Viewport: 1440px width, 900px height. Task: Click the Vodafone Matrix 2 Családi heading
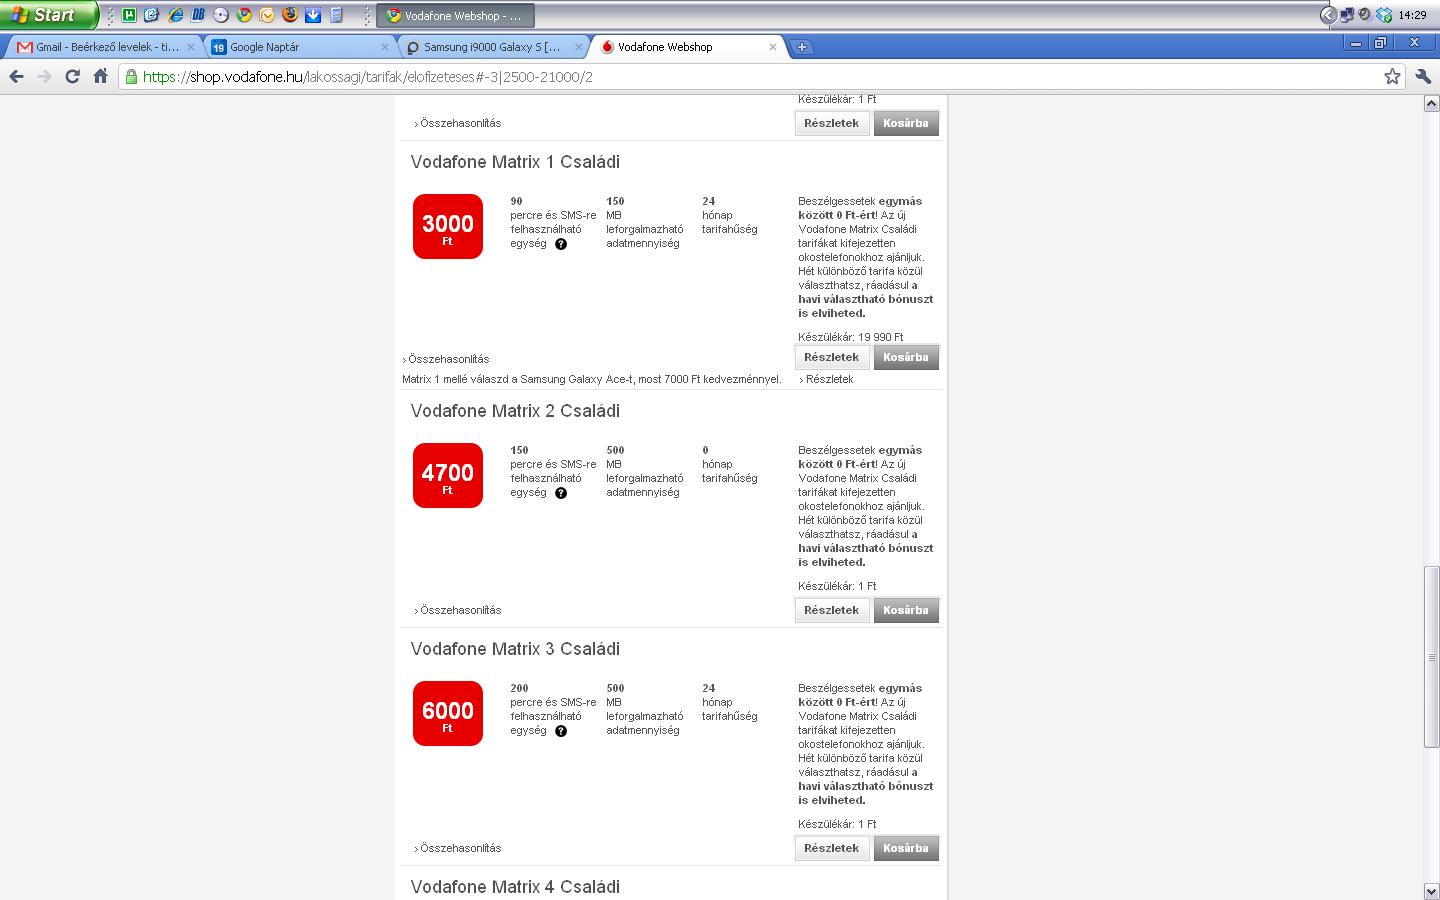(x=515, y=411)
